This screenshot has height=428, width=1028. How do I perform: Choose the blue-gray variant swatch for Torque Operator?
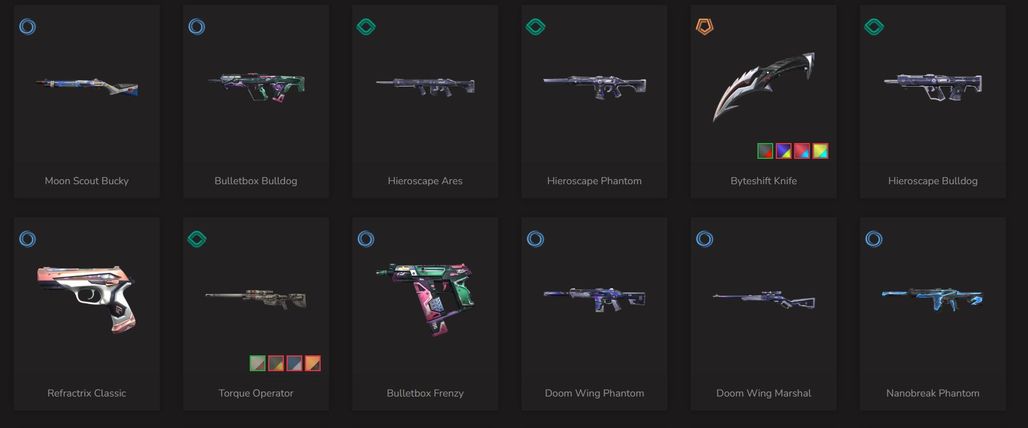coord(294,363)
